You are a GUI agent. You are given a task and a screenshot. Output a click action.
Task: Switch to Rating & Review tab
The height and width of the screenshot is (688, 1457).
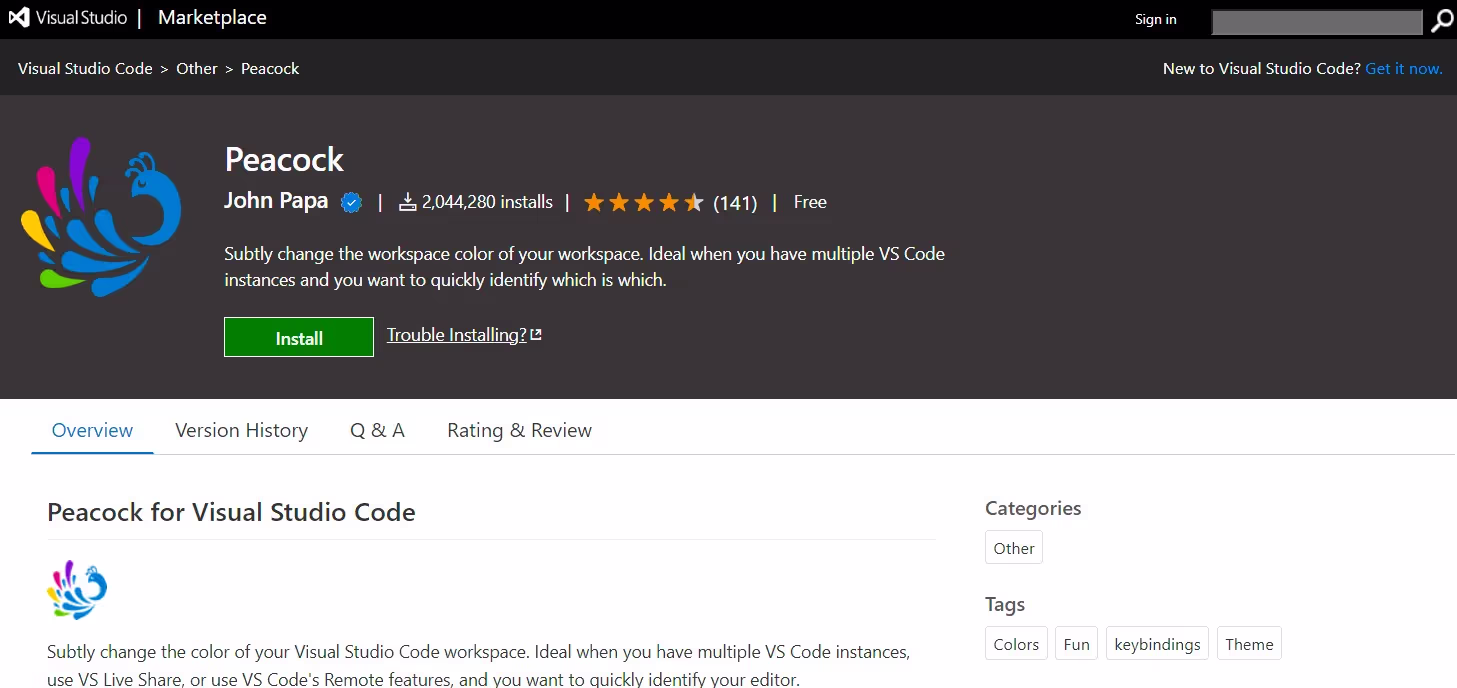pos(519,431)
